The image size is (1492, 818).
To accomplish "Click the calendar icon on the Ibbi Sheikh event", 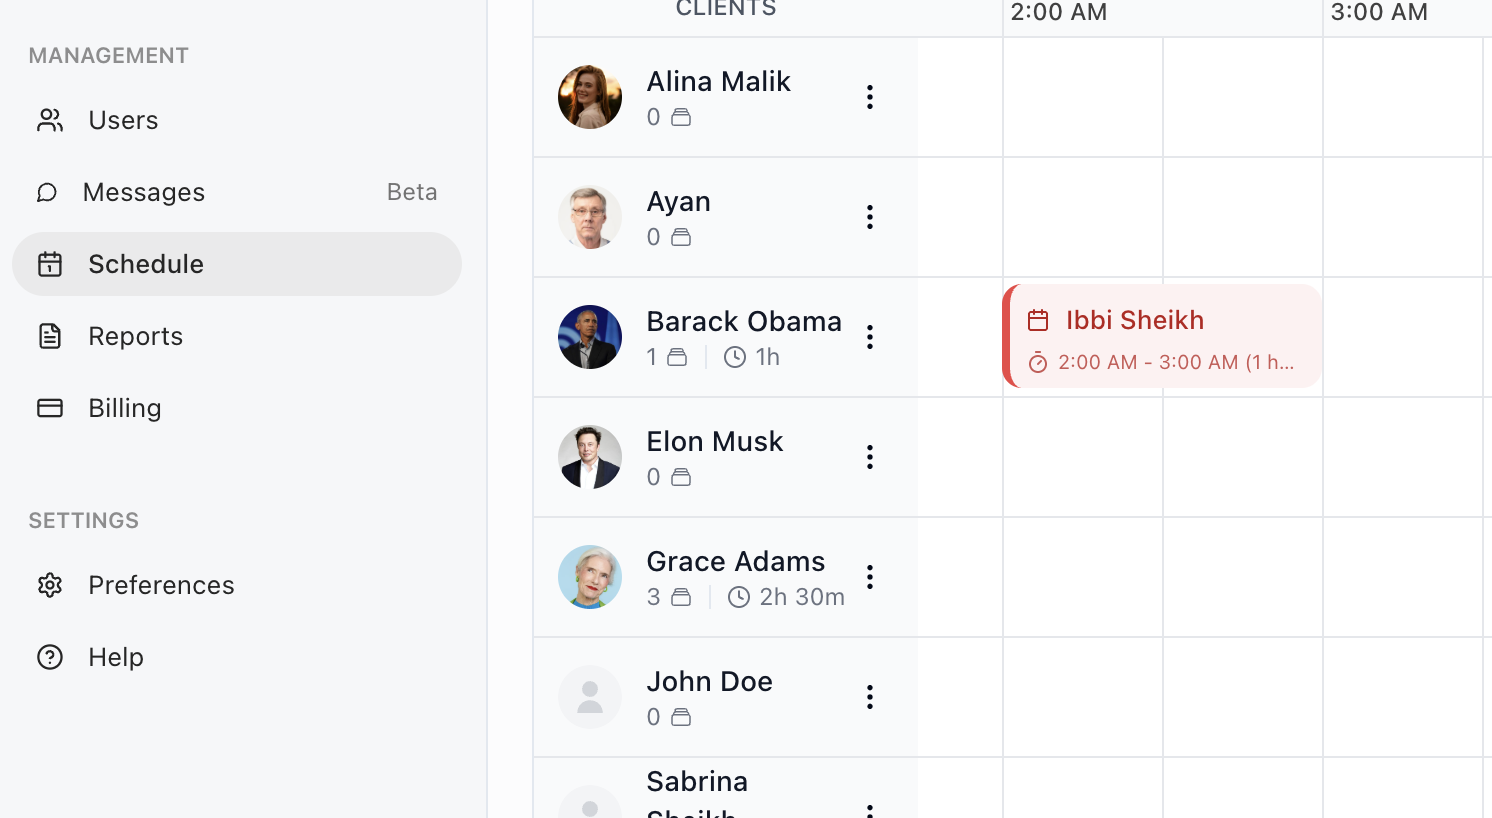I will coord(1038,320).
